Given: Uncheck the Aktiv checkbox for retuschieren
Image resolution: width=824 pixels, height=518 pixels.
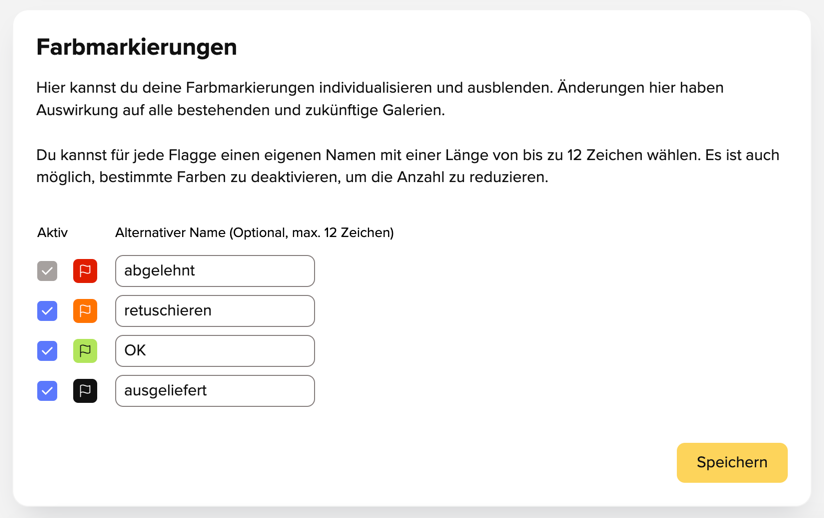Looking at the screenshot, I should point(47,311).
